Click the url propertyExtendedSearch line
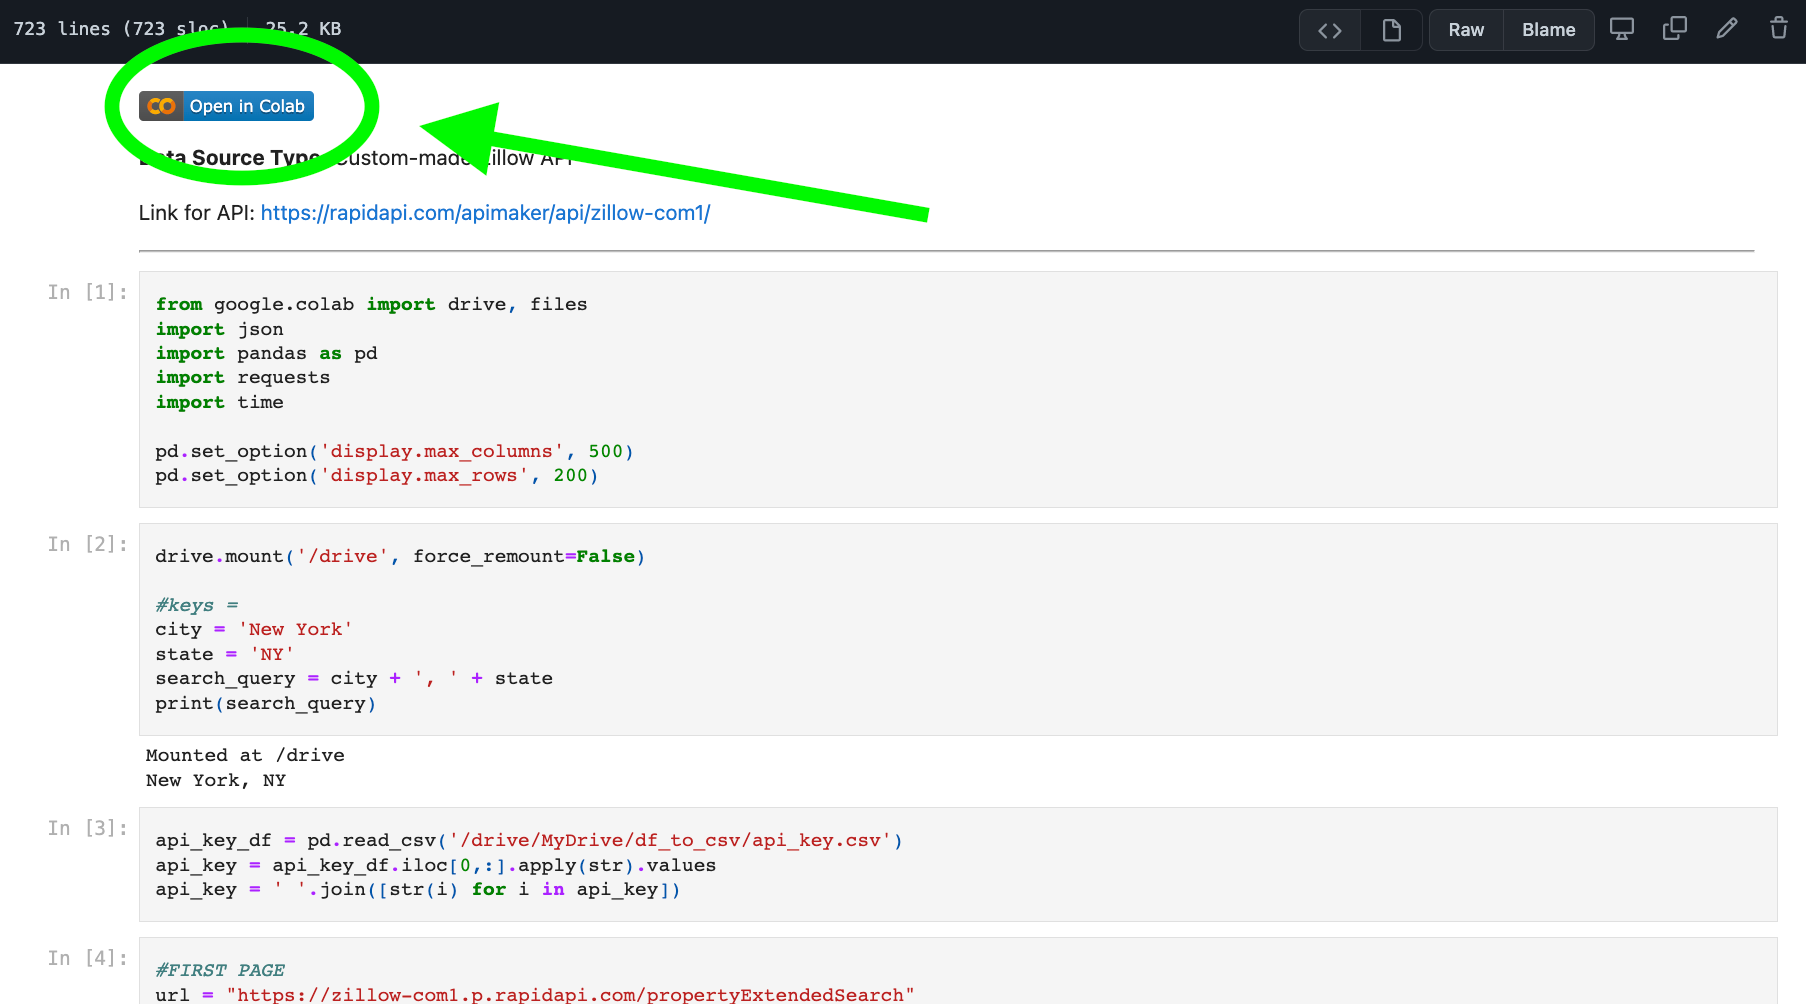The height and width of the screenshot is (1004, 1806). point(534,994)
